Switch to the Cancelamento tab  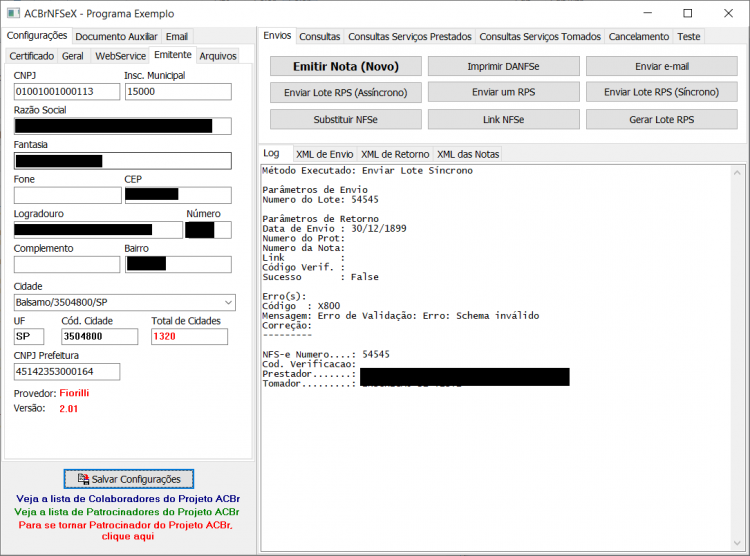(639, 36)
